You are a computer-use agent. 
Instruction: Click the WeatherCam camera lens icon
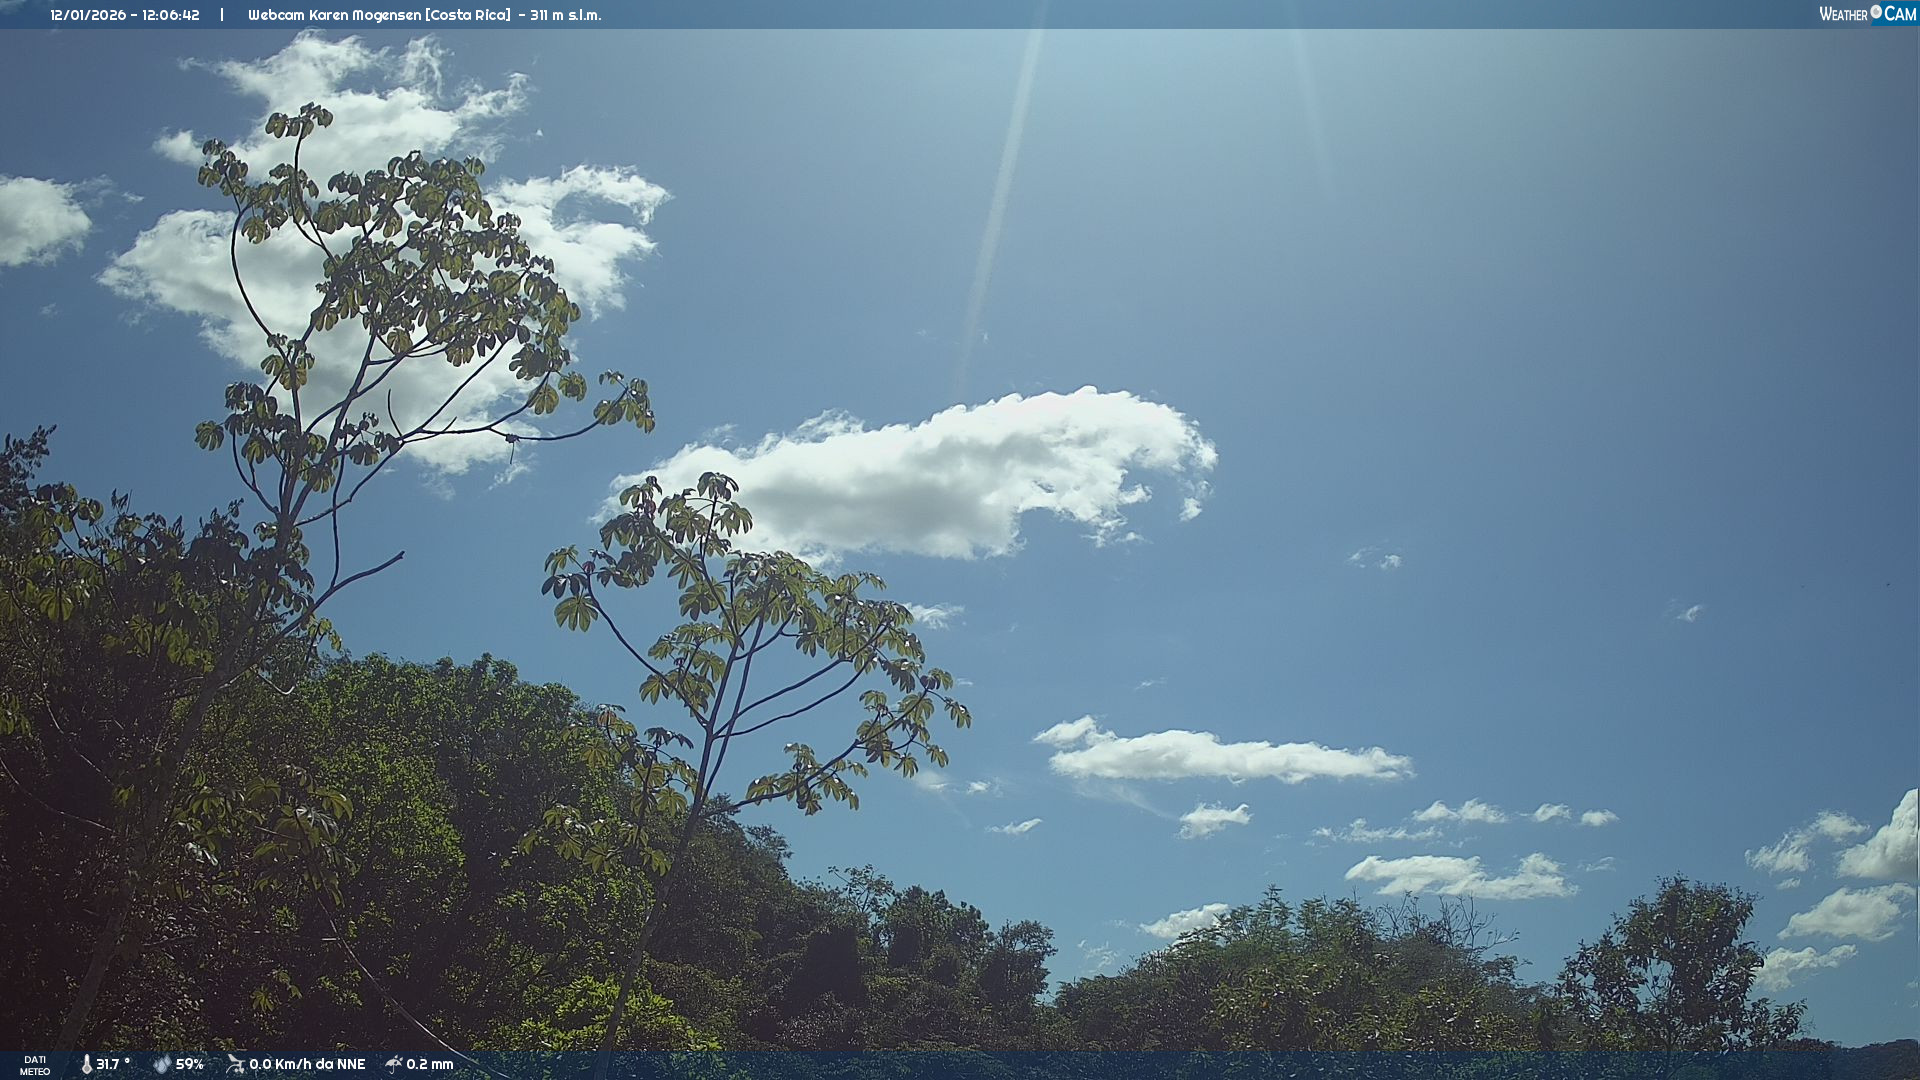pyautogui.click(x=1876, y=12)
